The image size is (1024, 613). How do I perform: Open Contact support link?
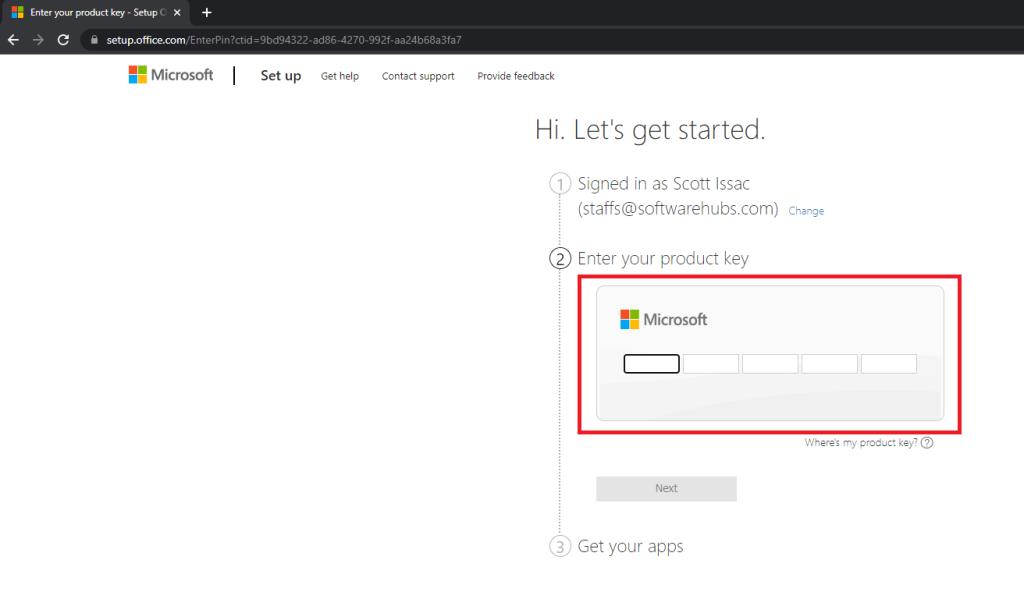pos(418,76)
